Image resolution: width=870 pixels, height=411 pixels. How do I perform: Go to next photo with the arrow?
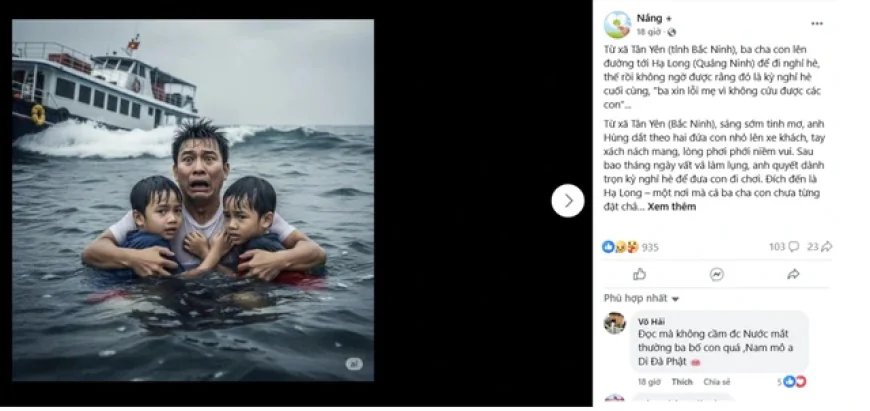pos(567,201)
